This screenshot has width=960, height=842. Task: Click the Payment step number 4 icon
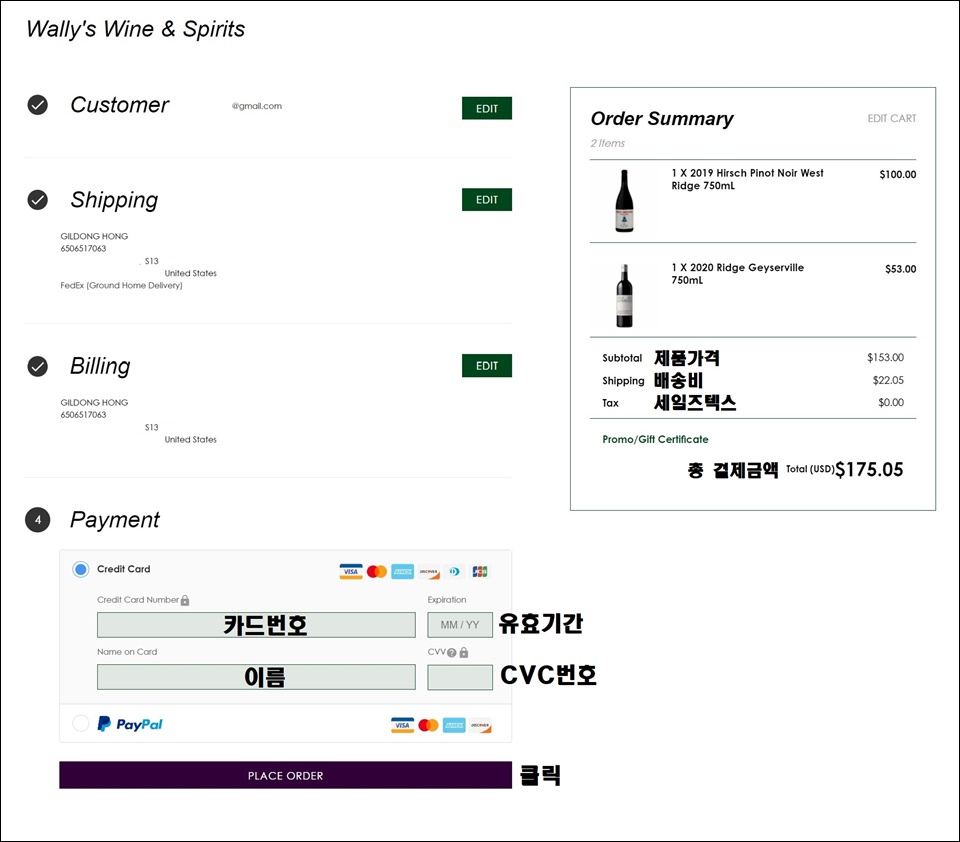pos(37,520)
